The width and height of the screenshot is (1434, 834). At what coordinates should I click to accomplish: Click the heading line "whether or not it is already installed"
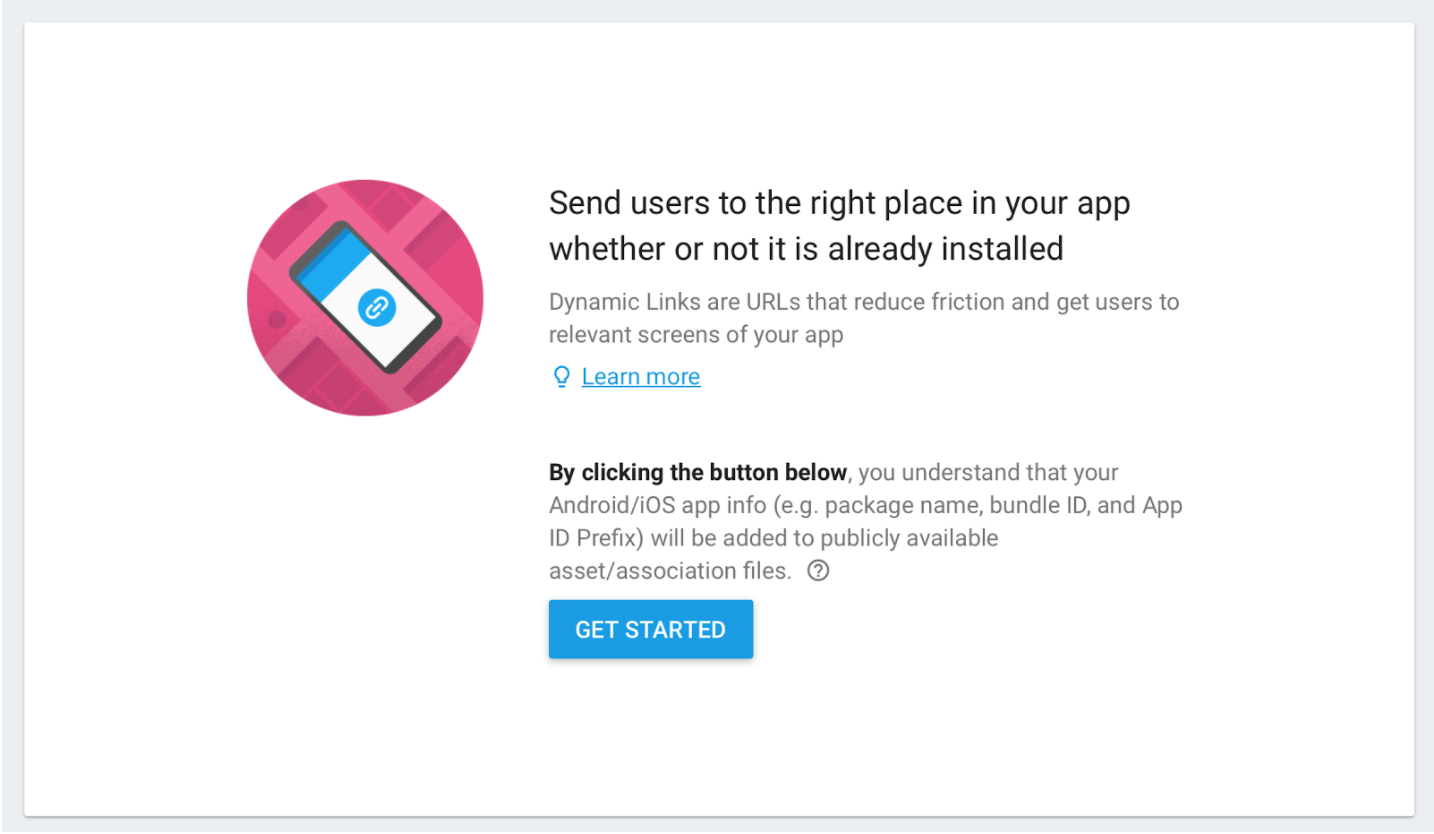(805, 248)
